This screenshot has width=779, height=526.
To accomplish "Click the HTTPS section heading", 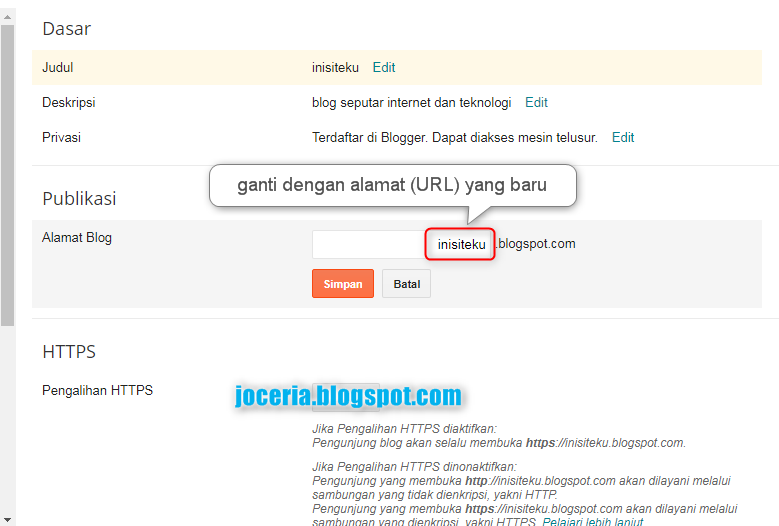I will (69, 352).
